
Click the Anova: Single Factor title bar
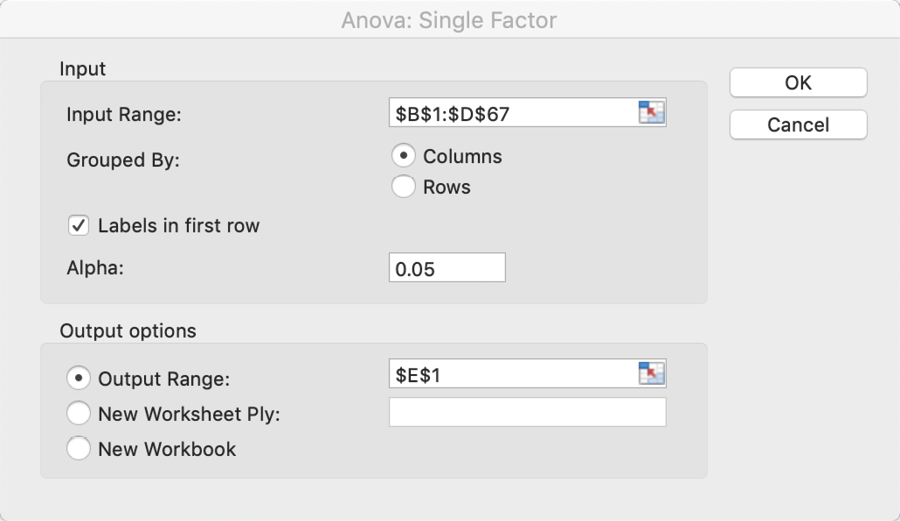coord(449,20)
